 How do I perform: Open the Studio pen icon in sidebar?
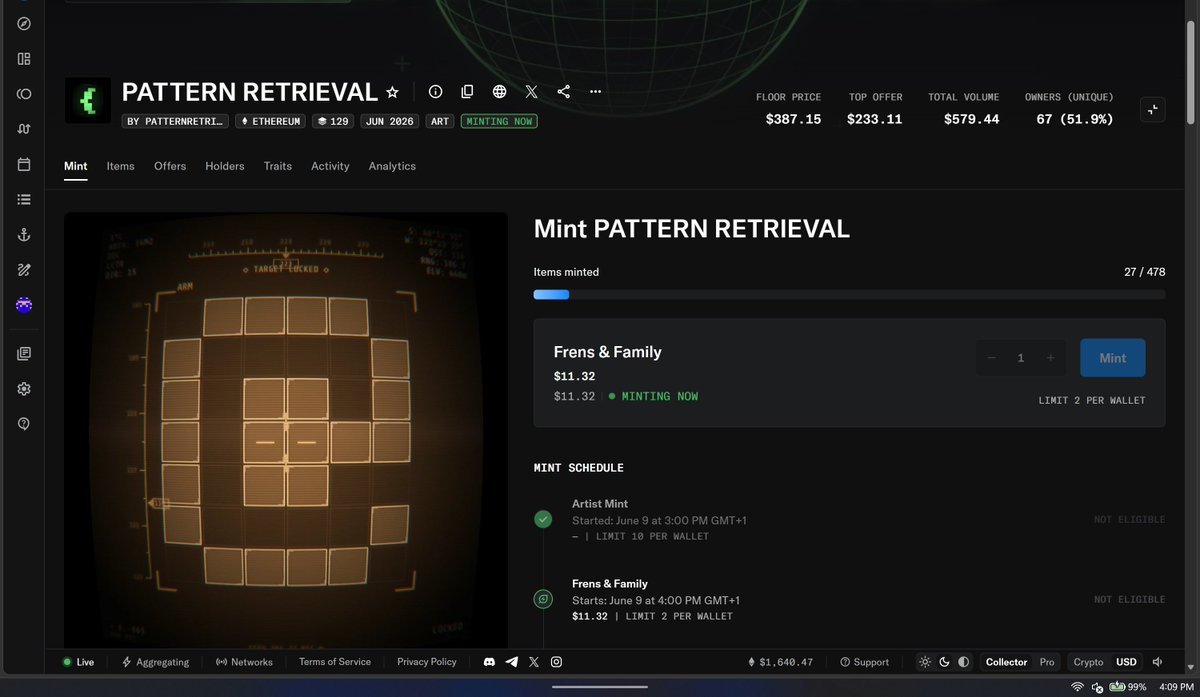click(24, 269)
